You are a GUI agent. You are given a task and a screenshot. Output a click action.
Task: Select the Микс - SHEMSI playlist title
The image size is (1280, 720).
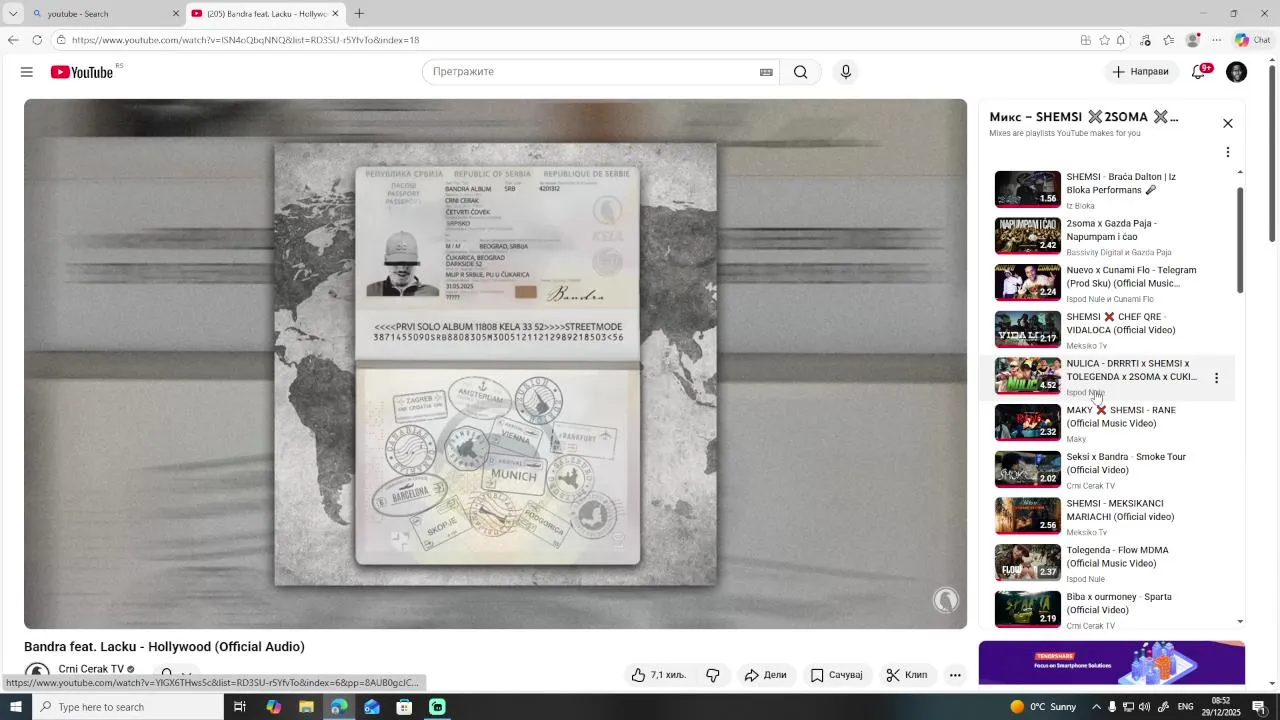click(1084, 117)
